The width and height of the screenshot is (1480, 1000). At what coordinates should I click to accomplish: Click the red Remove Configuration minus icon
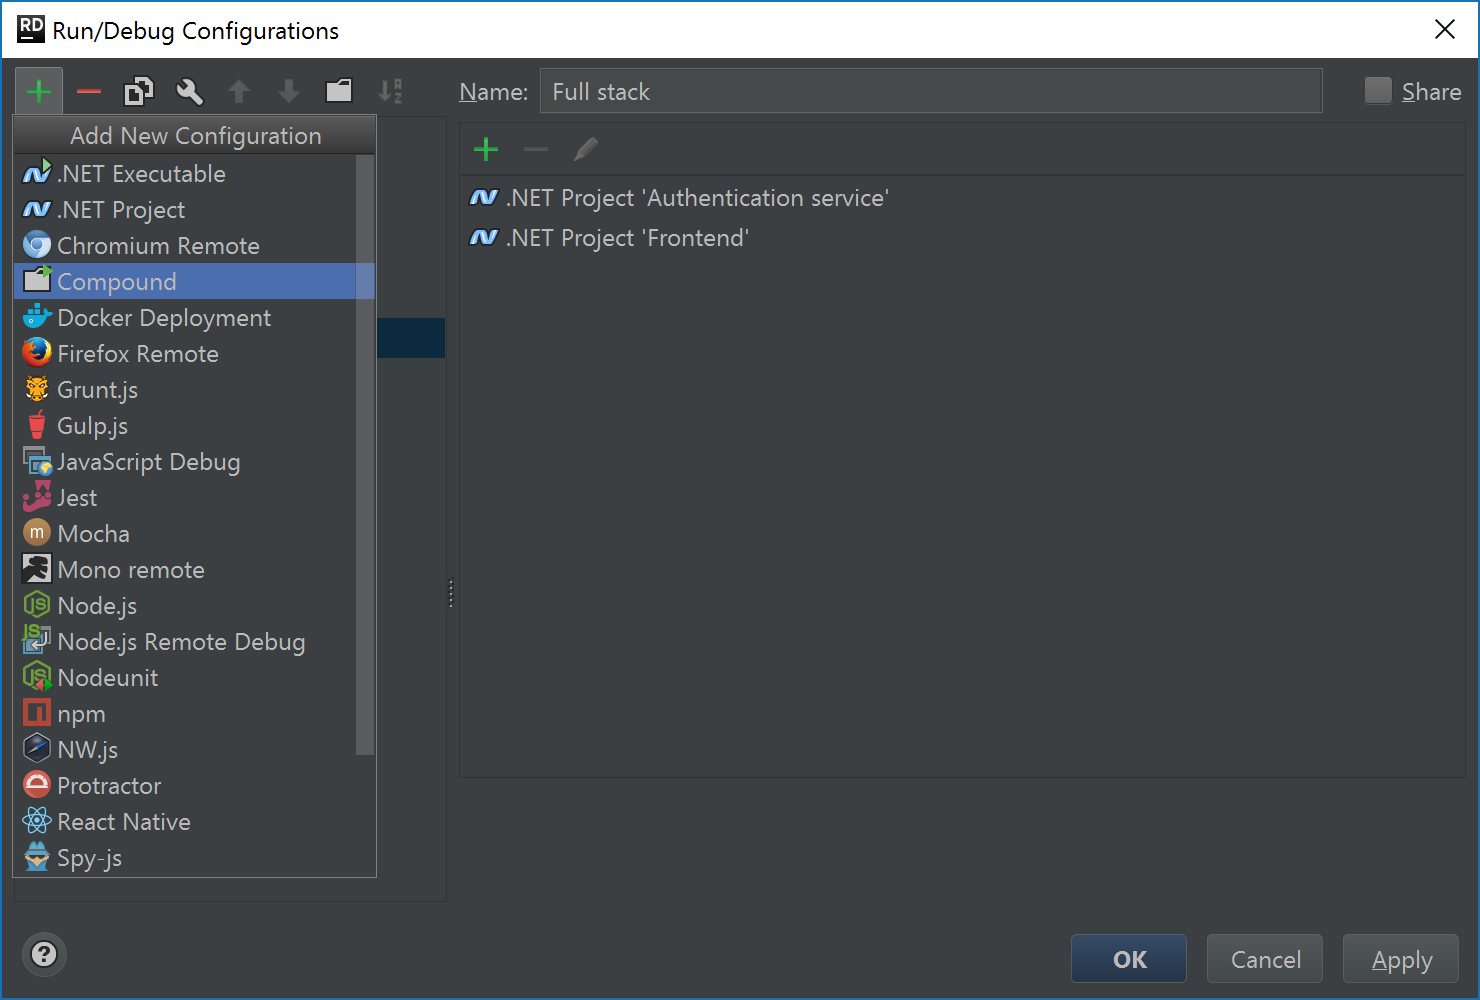tap(89, 92)
